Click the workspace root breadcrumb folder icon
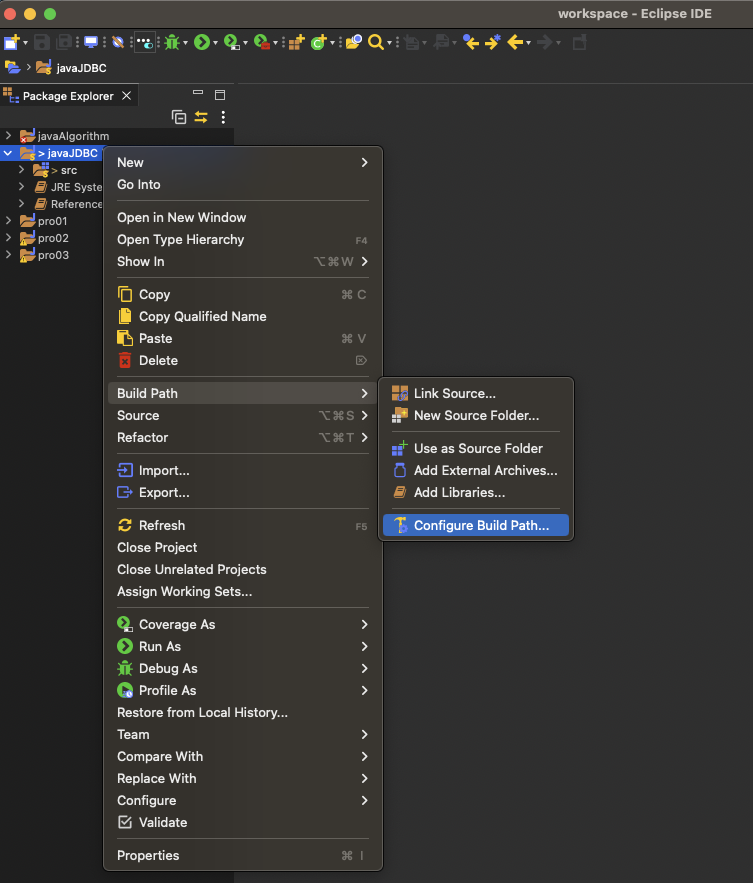The height and width of the screenshot is (883, 753). (12, 68)
